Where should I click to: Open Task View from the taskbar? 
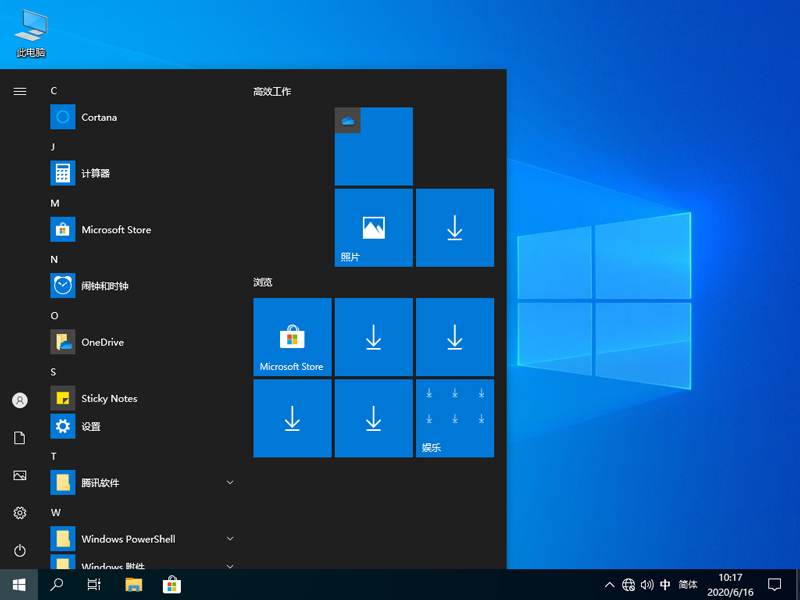pos(94,585)
